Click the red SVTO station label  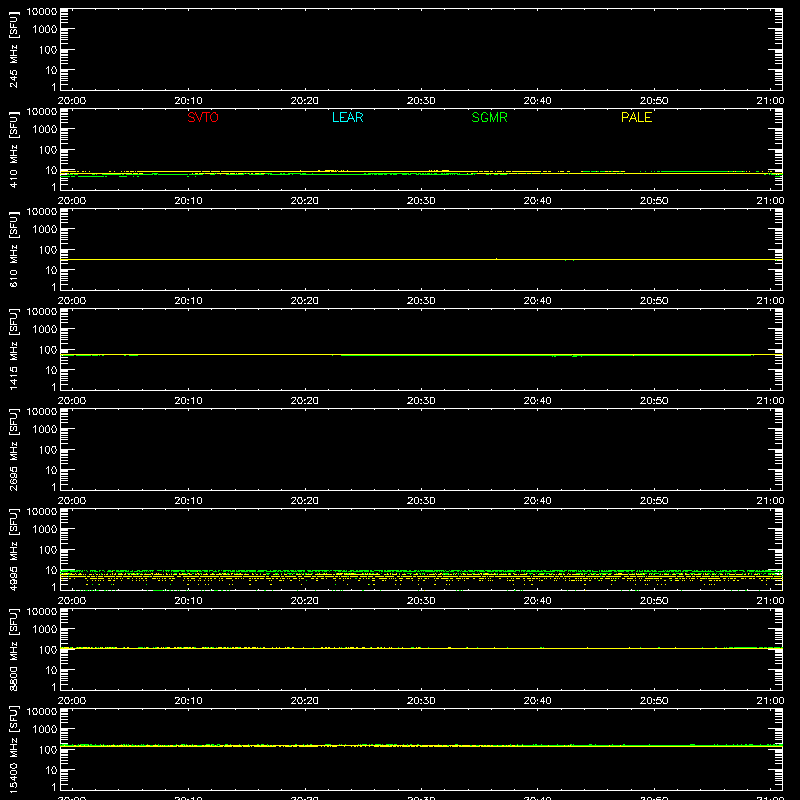pyautogui.click(x=203, y=117)
